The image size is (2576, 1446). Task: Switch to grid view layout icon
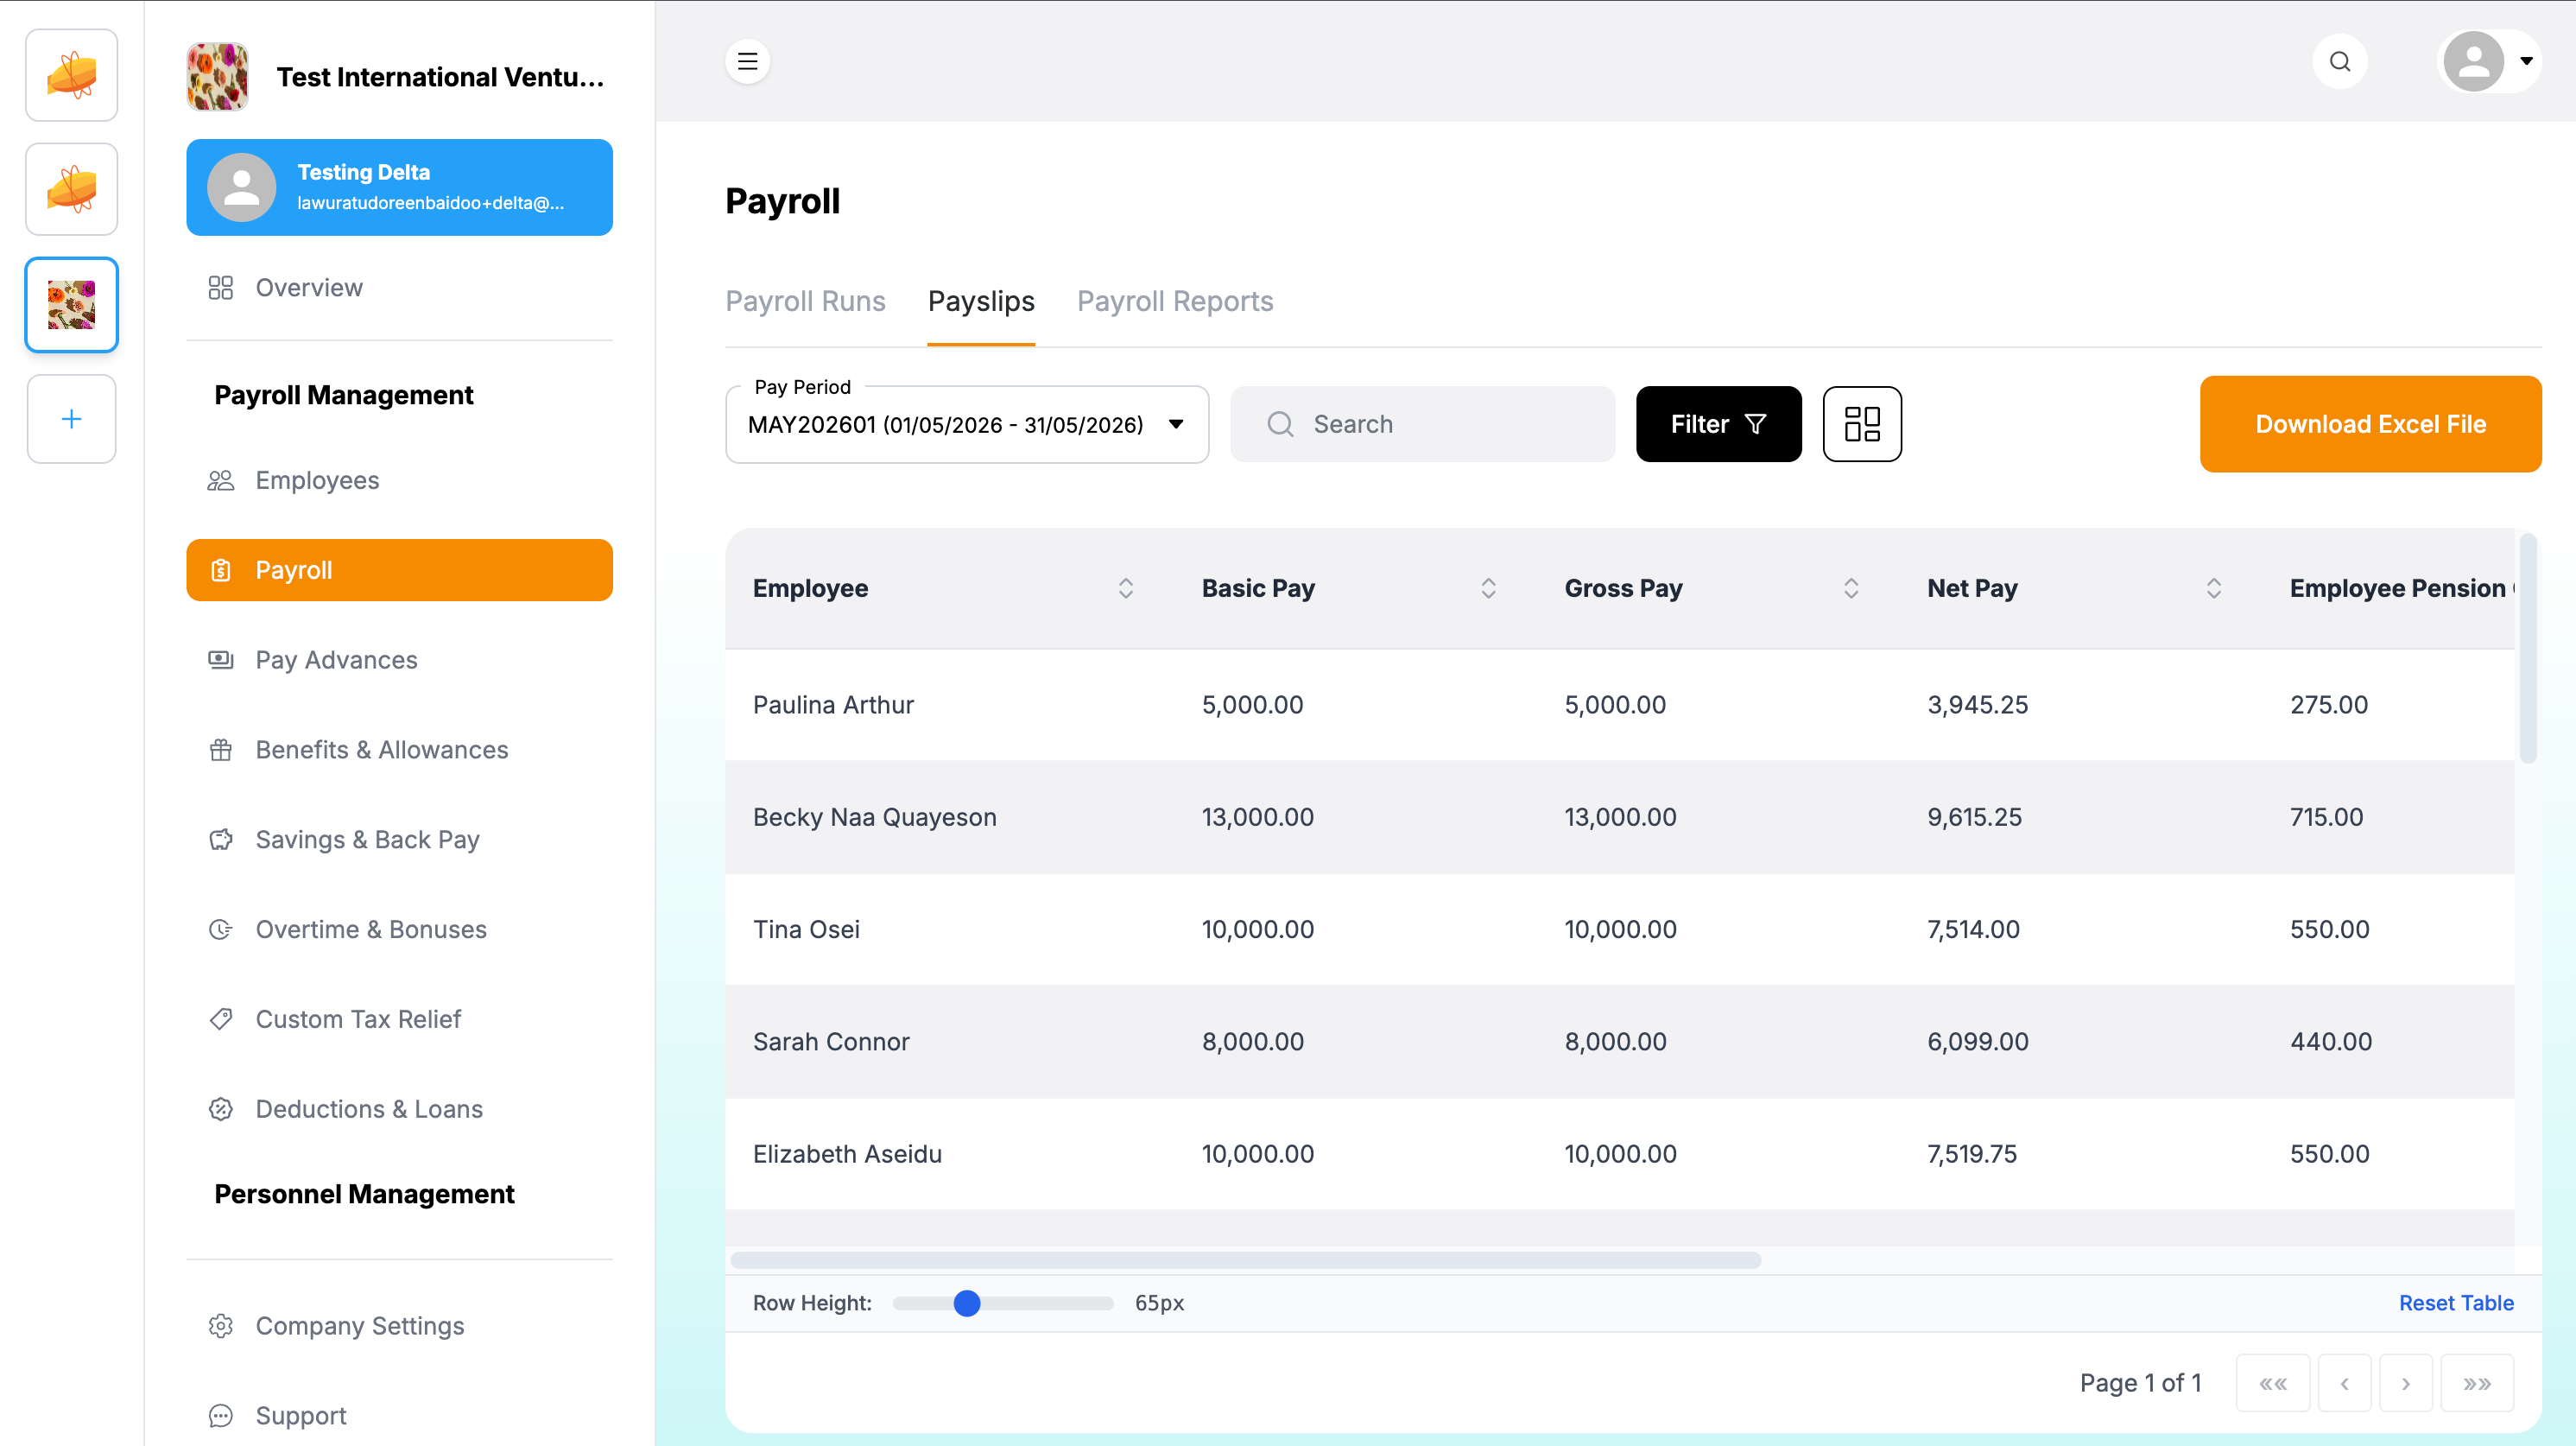point(1862,424)
